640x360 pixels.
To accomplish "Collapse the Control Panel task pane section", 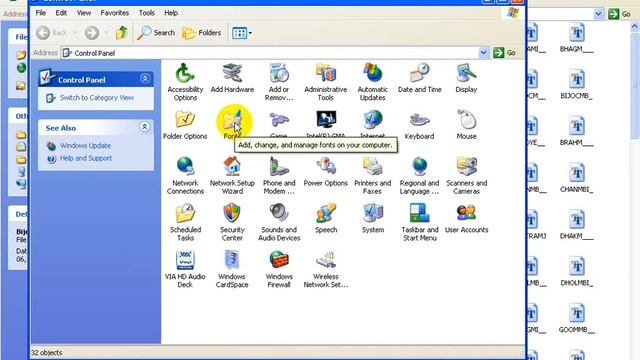I will point(145,79).
